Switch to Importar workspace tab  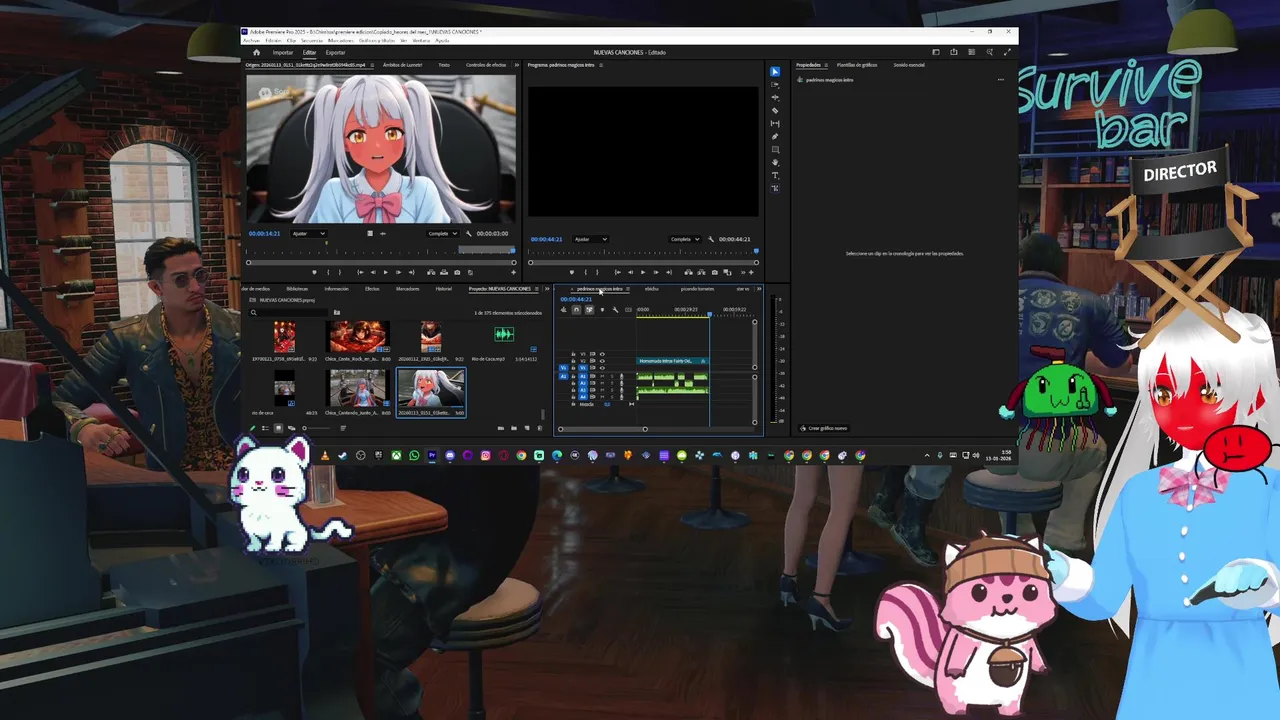pyautogui.click(x=283, y=52)
